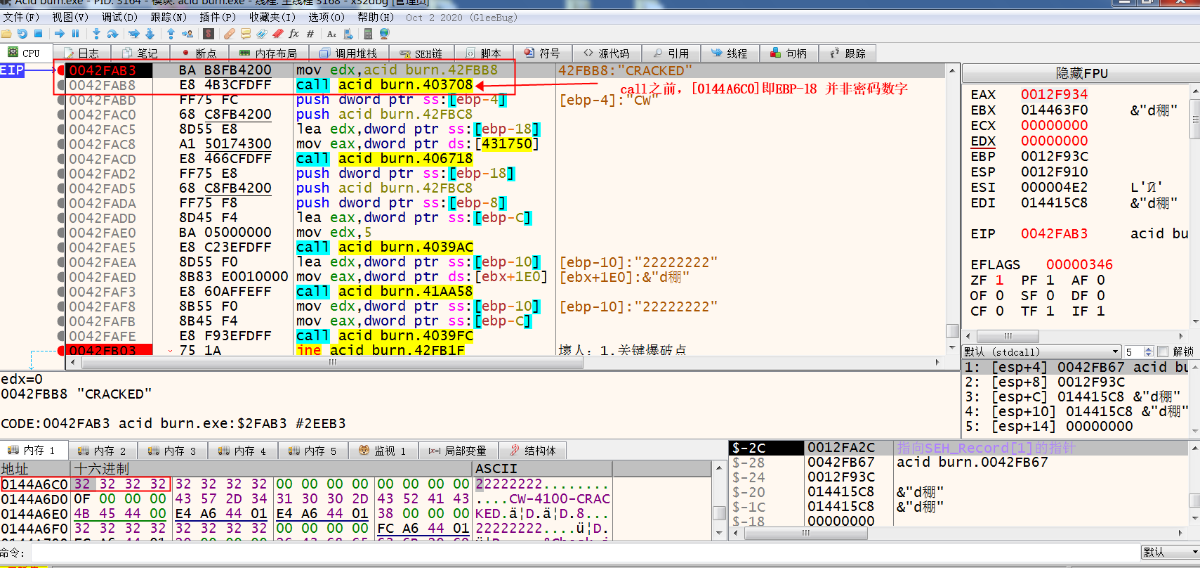Find intermodular calls toolbar icon
1200x568 pixels.
point(347,34)
